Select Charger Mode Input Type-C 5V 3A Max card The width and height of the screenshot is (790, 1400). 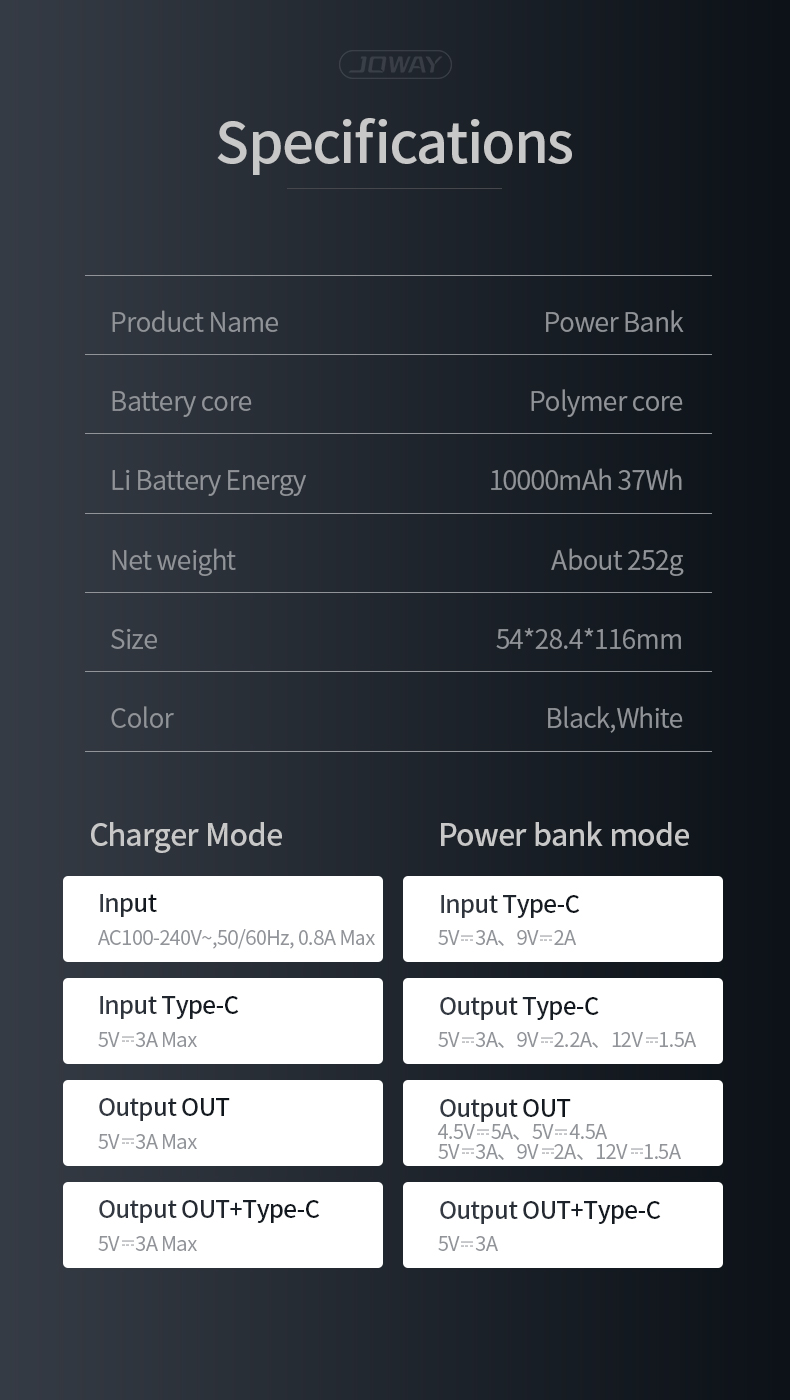coord(223,1021)
